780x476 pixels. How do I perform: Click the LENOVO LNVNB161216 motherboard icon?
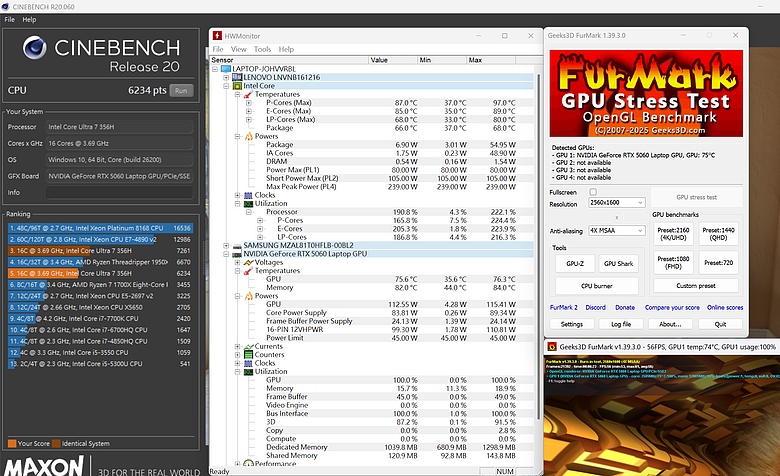[x=237, y=77]
